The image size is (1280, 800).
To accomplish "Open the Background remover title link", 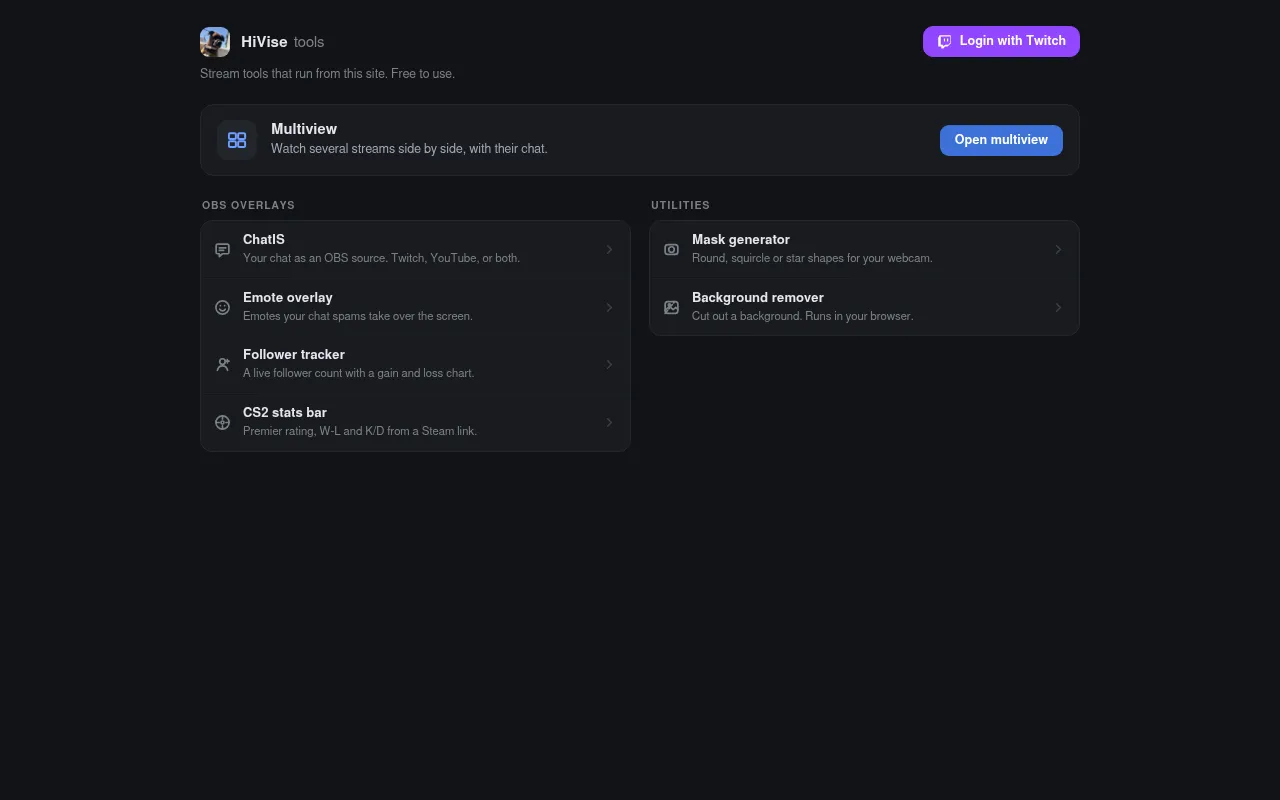I will [758, 298].
